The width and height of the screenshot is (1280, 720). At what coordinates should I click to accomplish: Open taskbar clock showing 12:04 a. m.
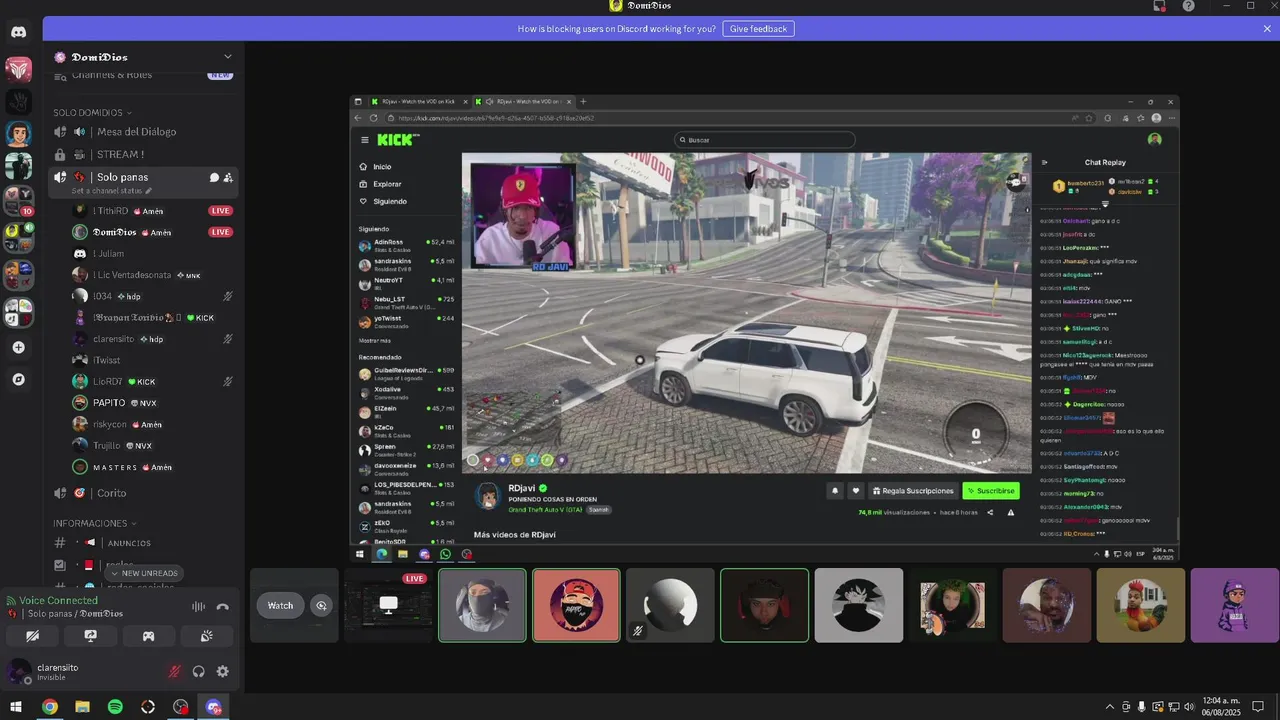[1220, 707]
